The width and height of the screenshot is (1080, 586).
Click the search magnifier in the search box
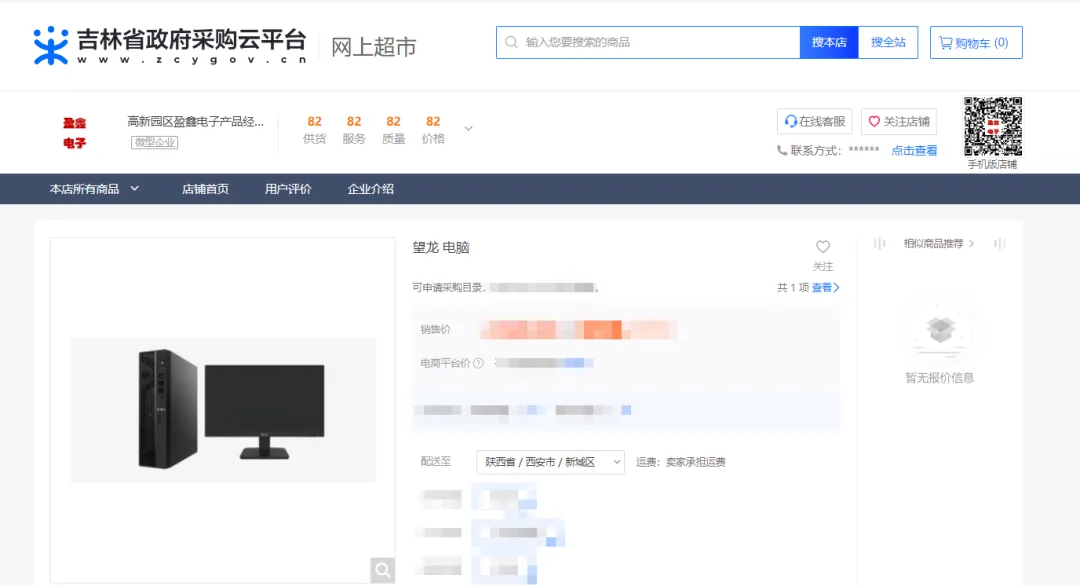[512, 42]
